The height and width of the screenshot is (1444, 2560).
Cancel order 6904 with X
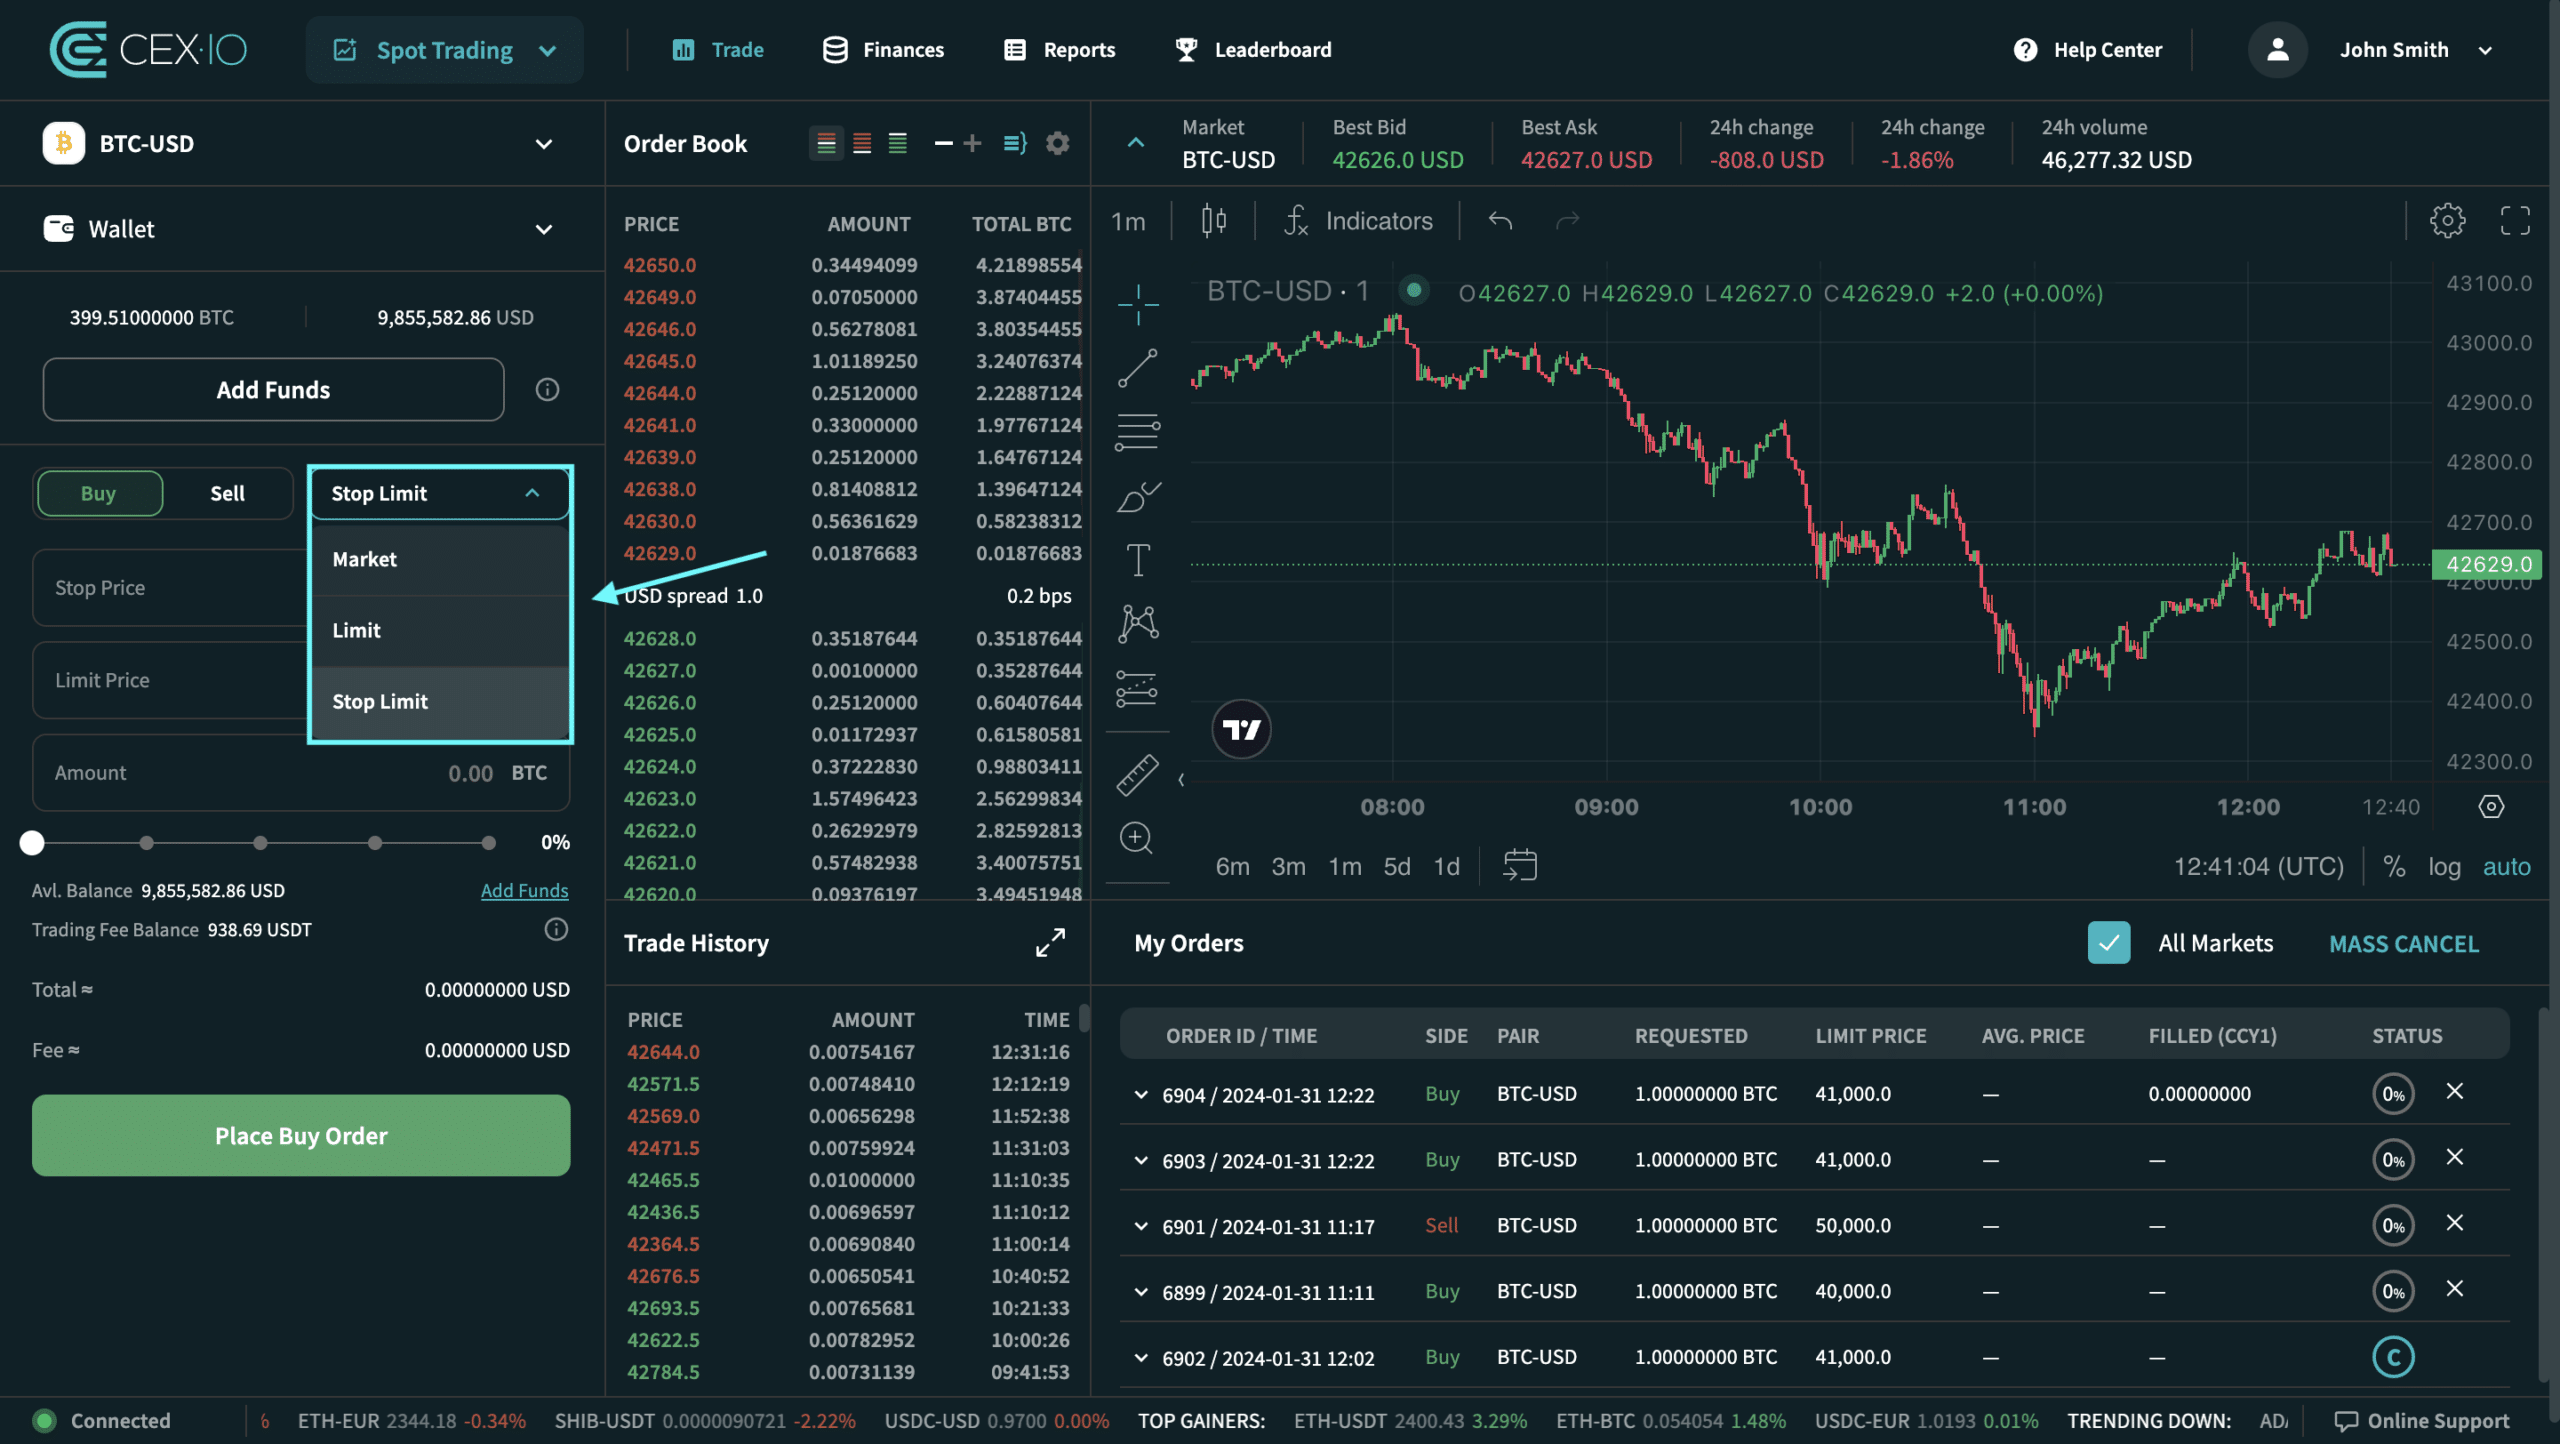2455,1091
